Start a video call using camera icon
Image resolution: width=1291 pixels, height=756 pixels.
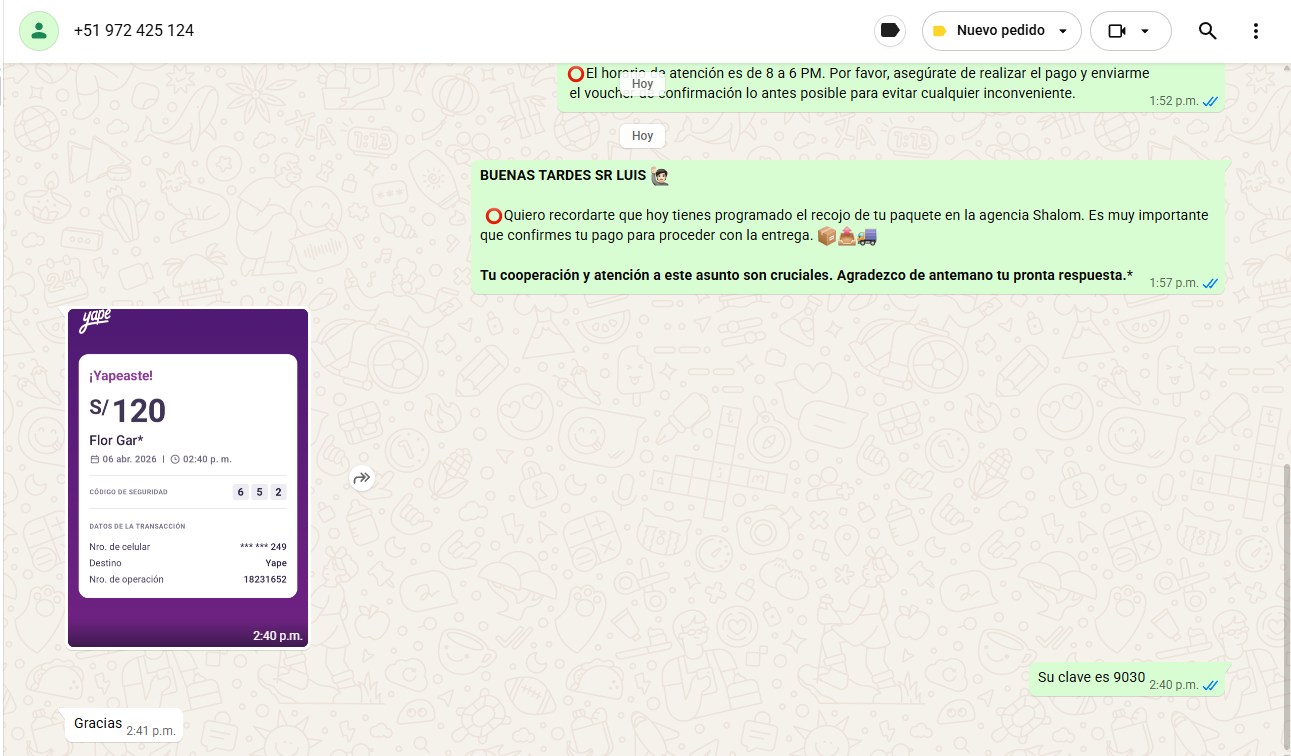point(1117,31)
